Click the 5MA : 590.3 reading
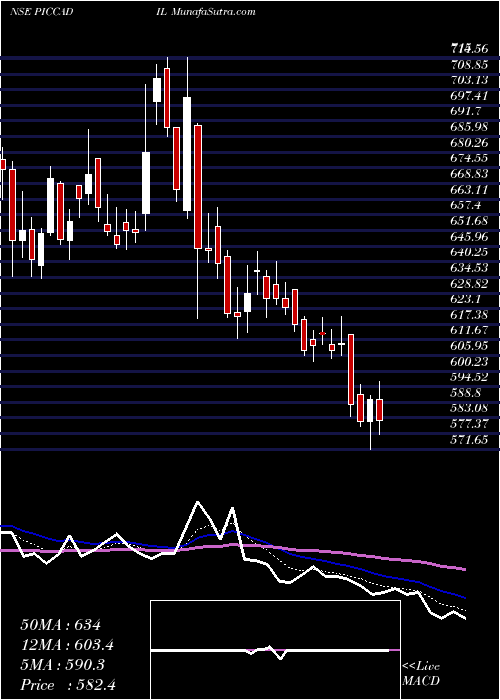The width and height of the screenshot is (500, 700). 62,665
